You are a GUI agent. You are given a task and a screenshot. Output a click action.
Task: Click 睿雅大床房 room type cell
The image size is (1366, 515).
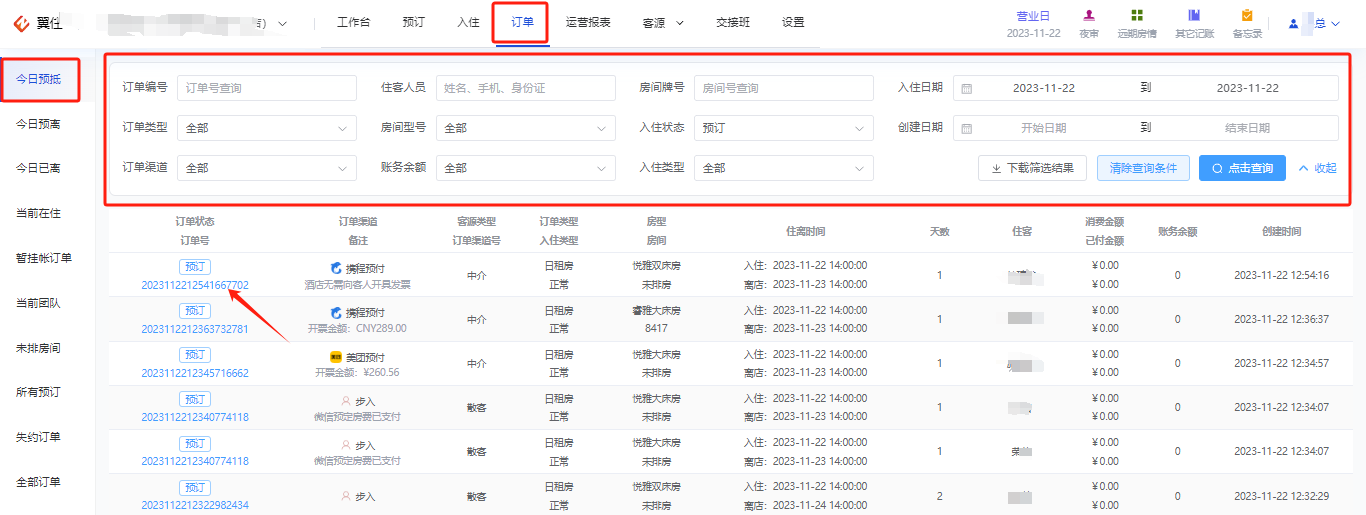coord(656,311)
